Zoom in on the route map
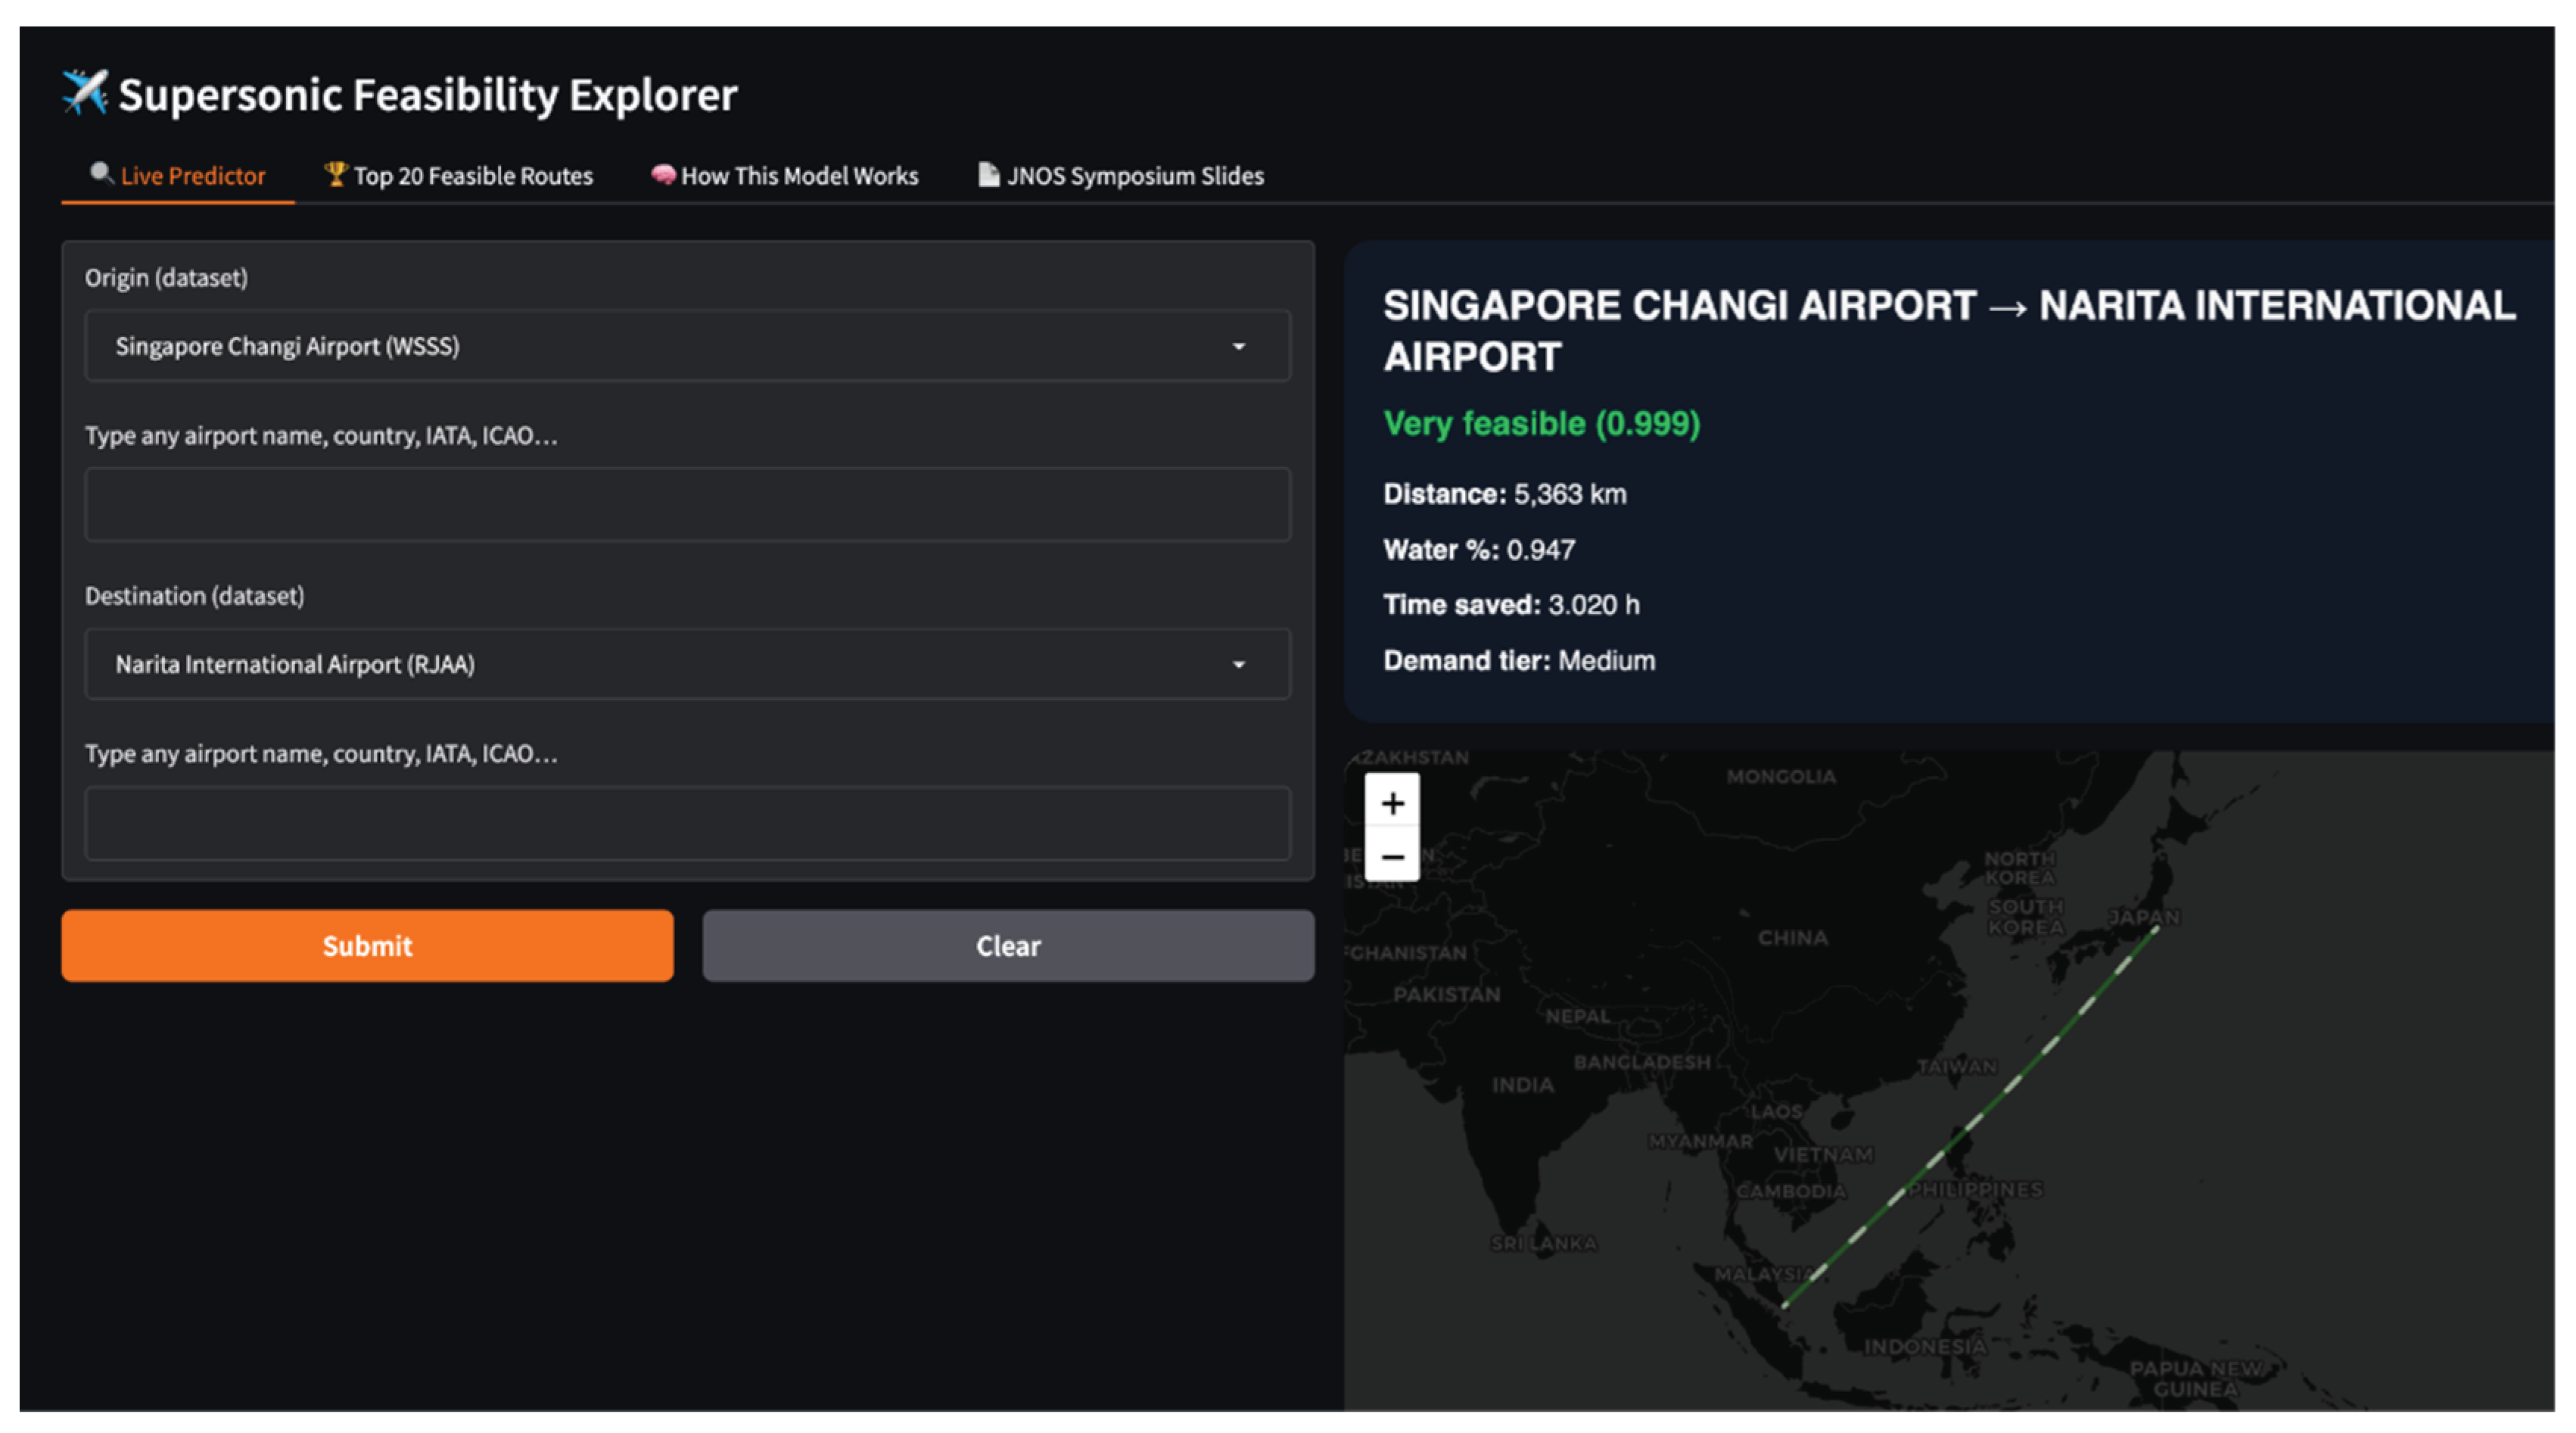This screenshot has width=2576, height=1433. [1392, 803]
